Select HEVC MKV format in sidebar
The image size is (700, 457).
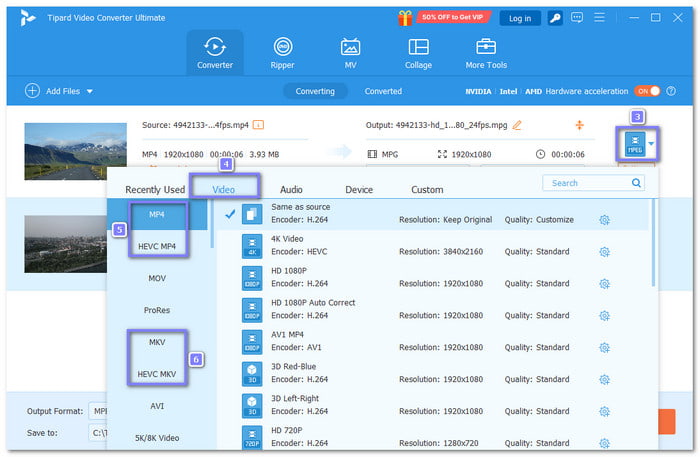point(157,374)
